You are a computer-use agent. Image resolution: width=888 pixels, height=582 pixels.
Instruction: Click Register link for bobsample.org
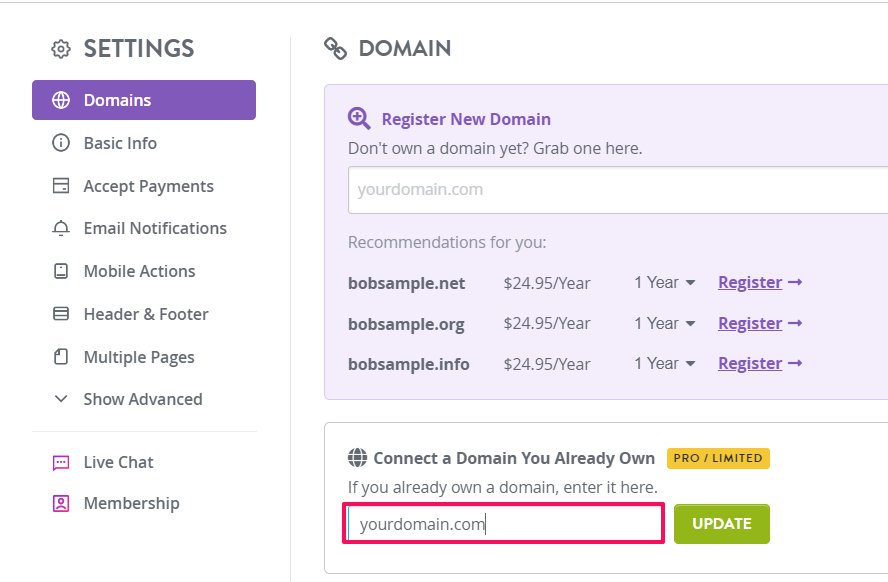click(x=750, y=323)
